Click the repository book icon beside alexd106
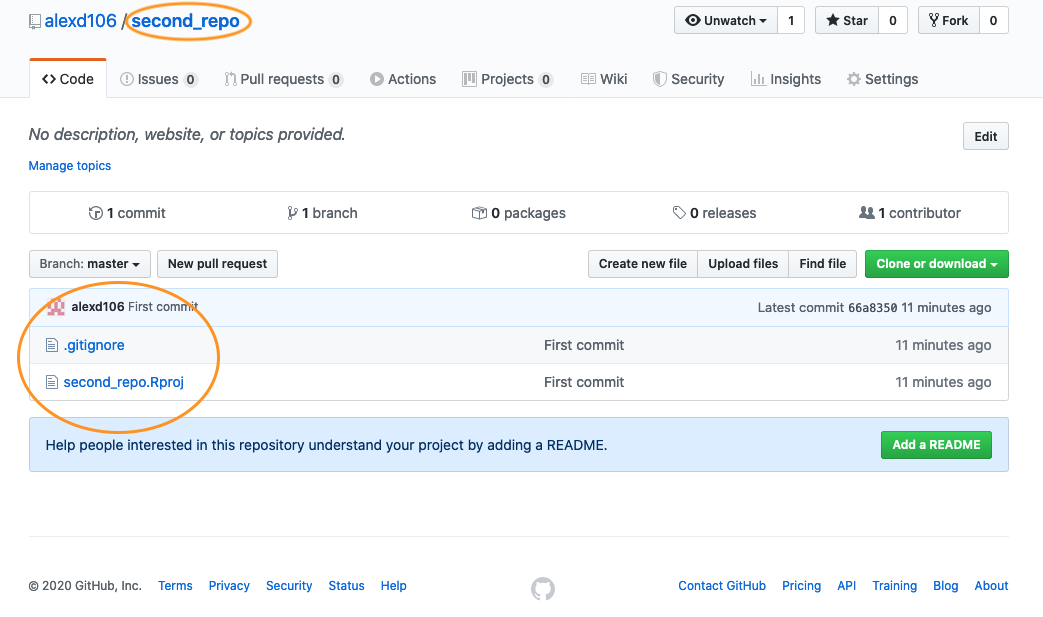This screenshot has width=1043, height=617. point(35,21)
